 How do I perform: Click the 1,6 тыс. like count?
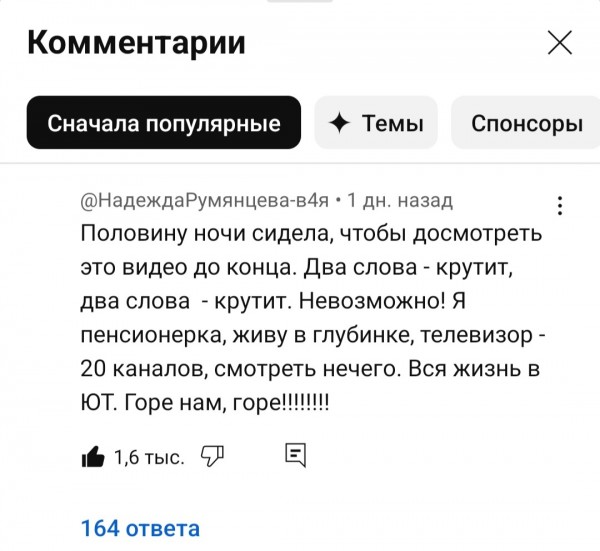click(149, 458)
